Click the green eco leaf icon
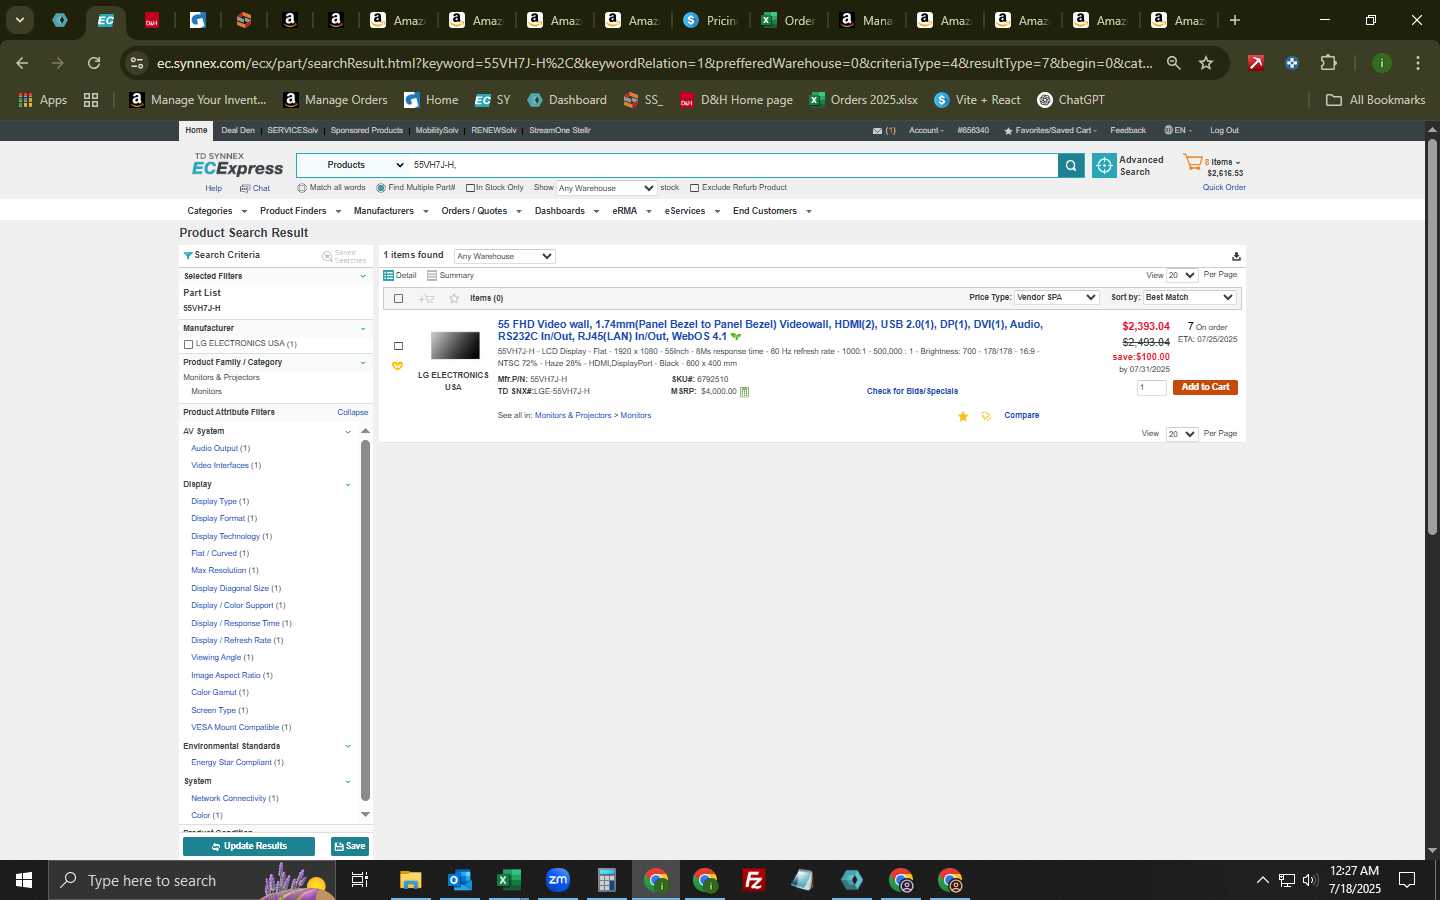 (736, 337)
